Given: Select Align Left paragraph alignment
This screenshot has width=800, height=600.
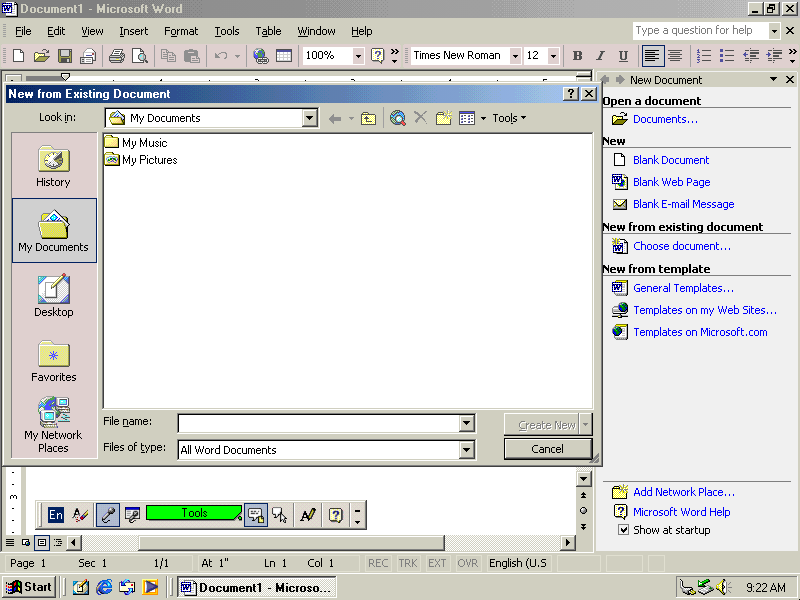Looking at the screenshot, I should coord(652,55).
